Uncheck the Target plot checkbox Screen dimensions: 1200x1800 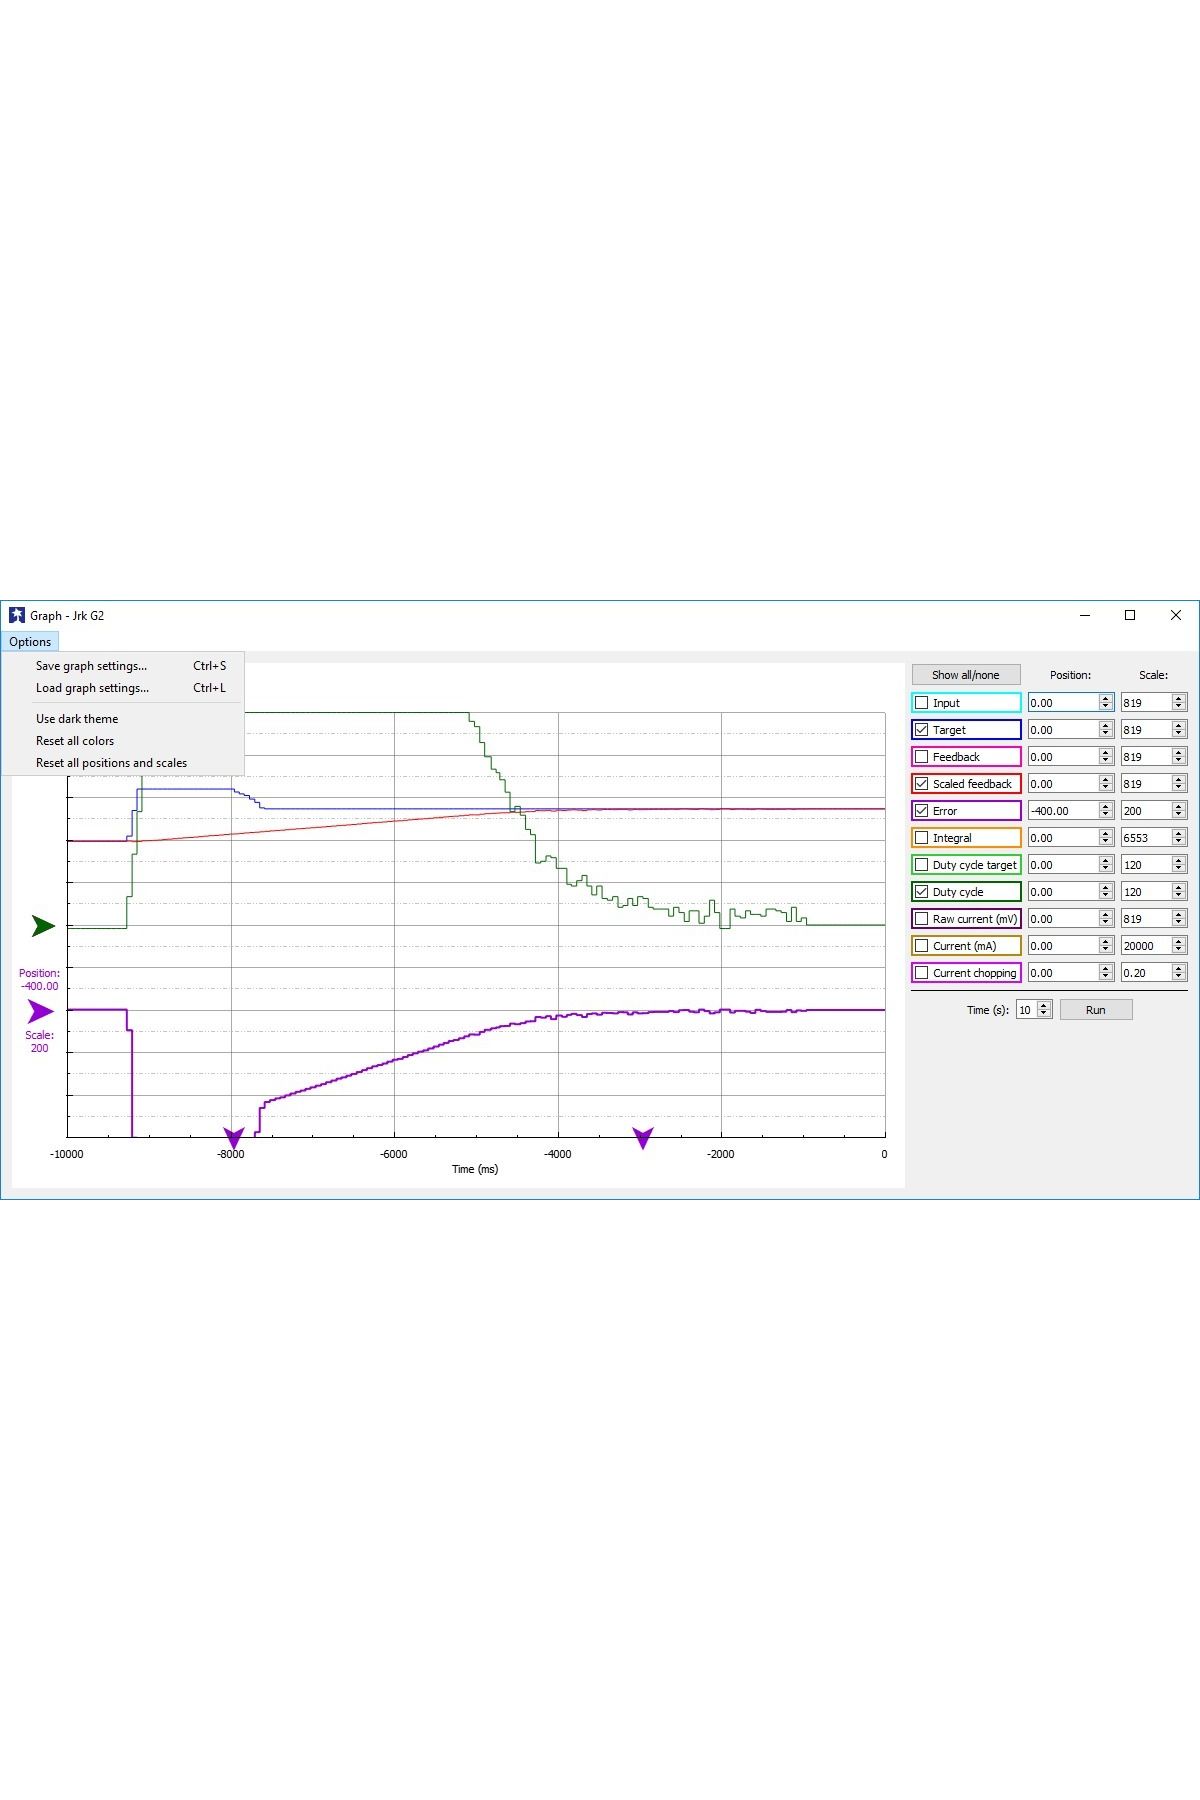tap(922, 730)
